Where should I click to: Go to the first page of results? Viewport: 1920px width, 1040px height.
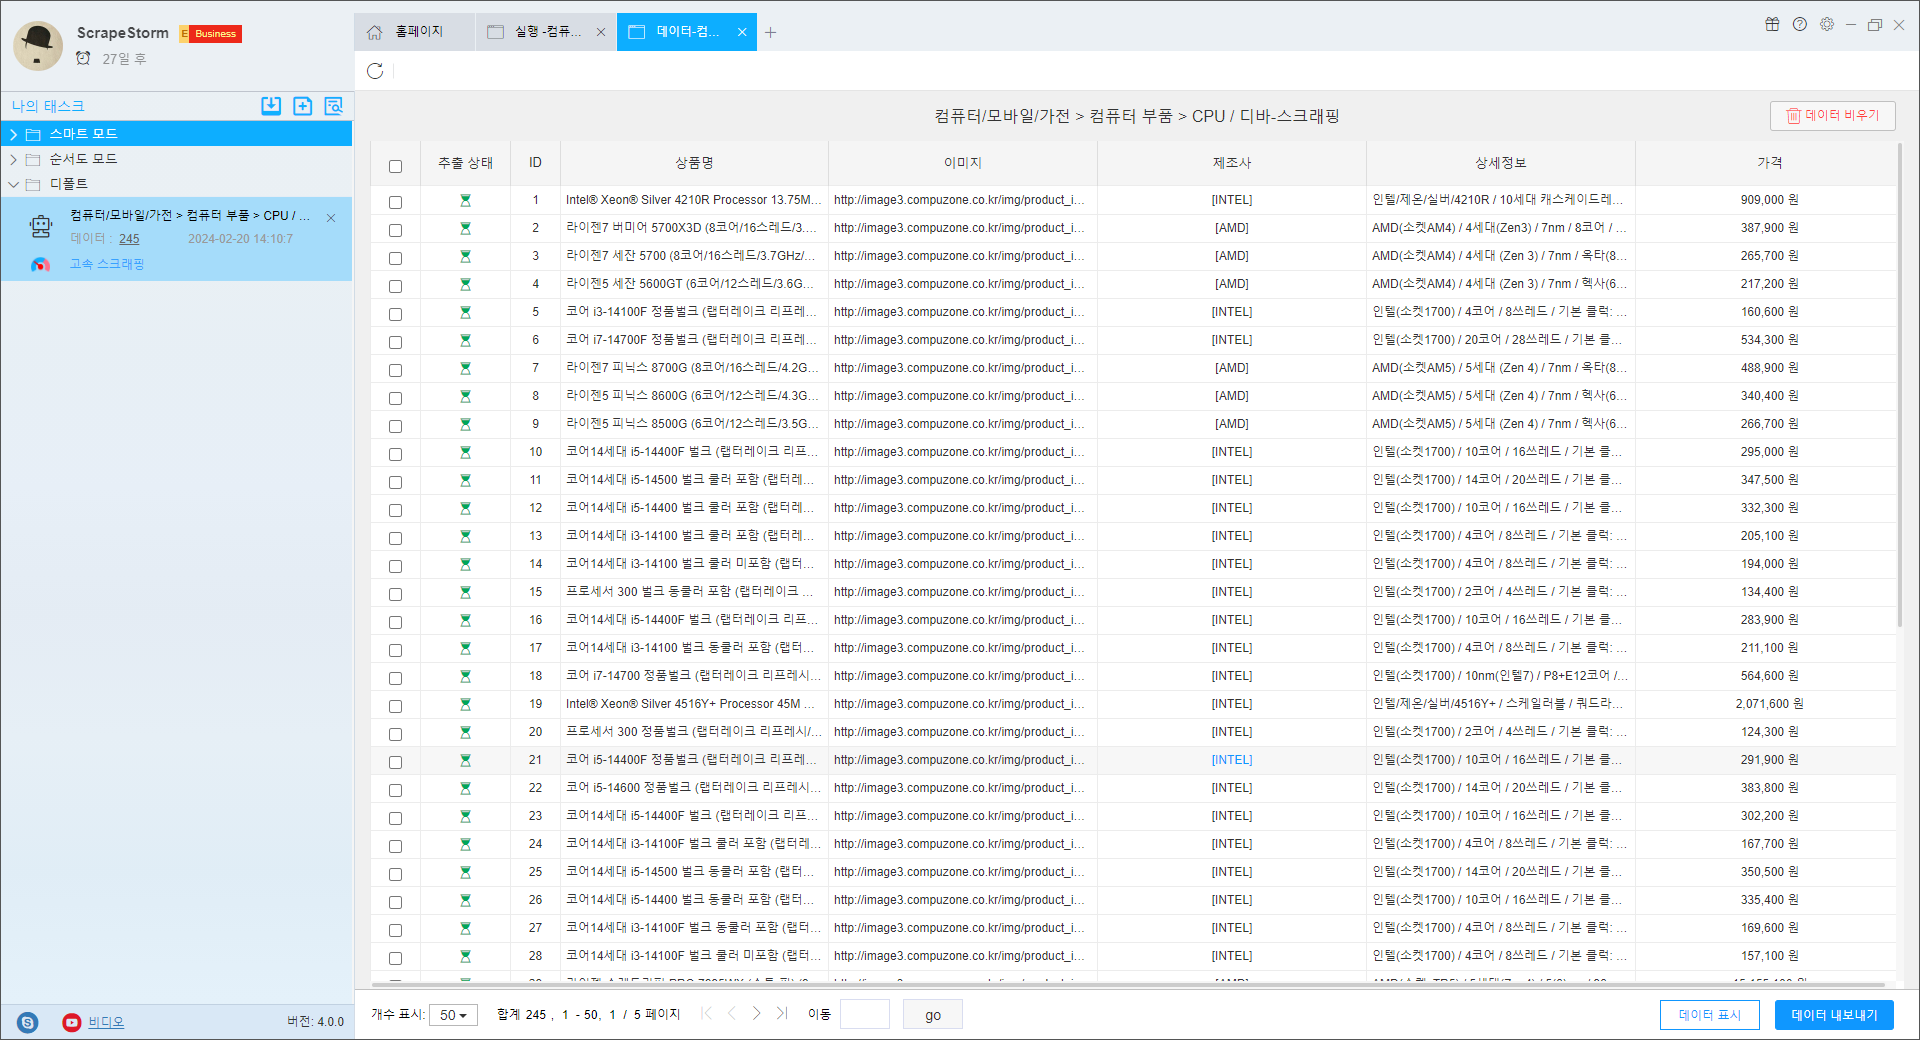pos(707,1014)
